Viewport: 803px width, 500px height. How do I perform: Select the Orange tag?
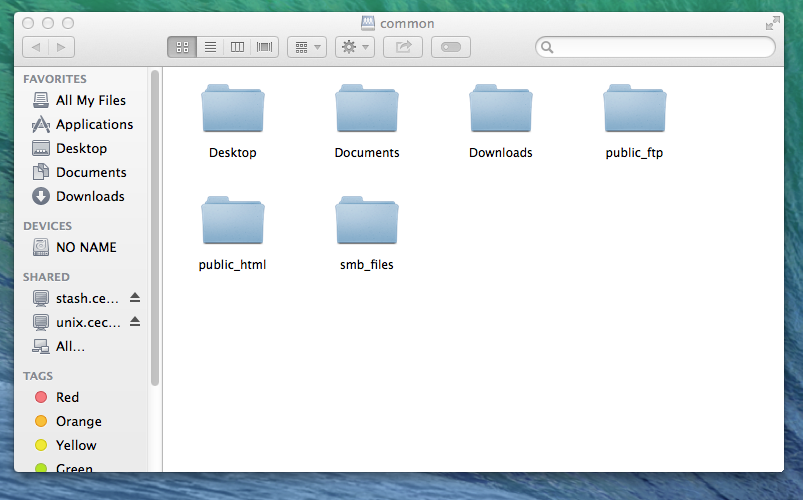click(x=82, y=421)
